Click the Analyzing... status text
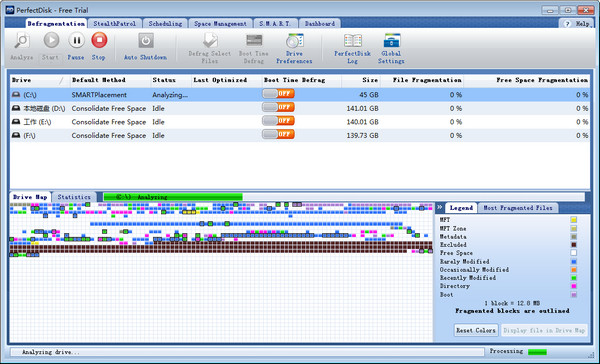This screenshot has height=364, width=600. click(170, 95)
